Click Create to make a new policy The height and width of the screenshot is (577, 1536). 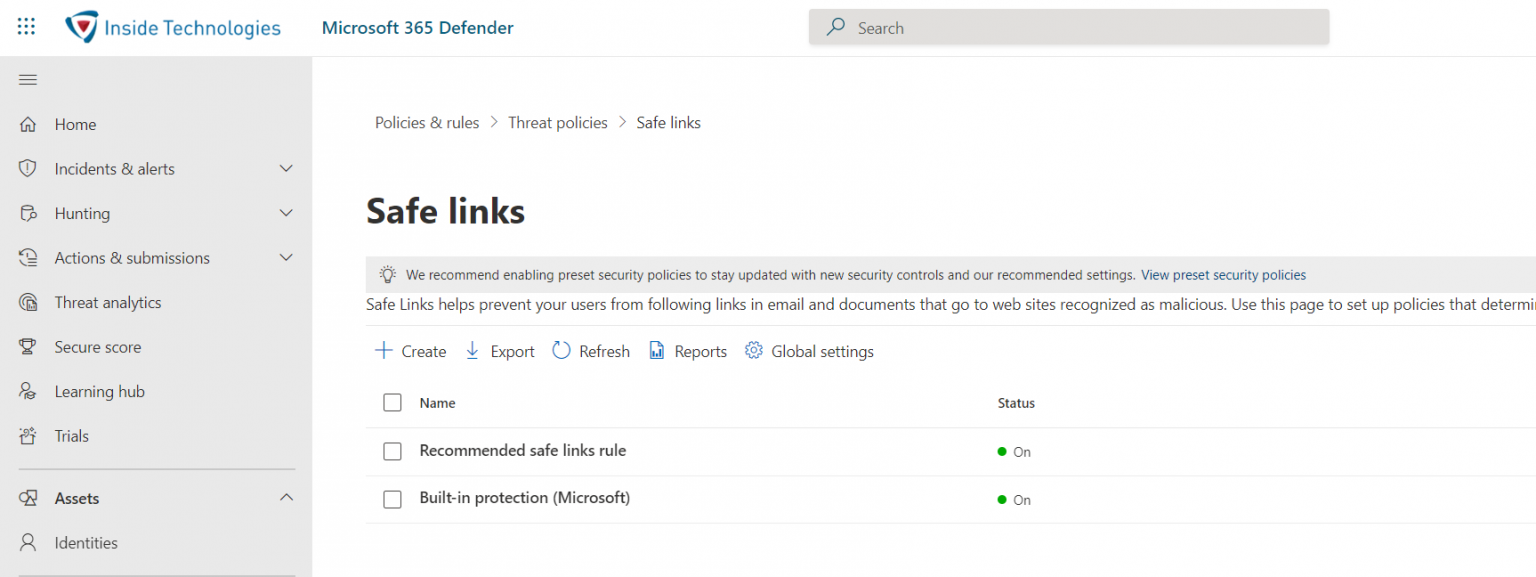[410, 350]
